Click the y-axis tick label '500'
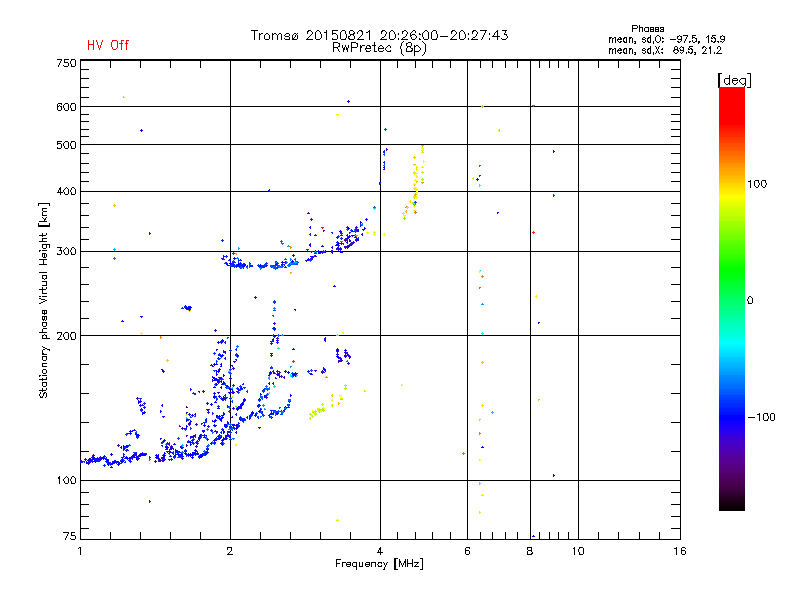The image size is (800, 600). click(66, 145)
